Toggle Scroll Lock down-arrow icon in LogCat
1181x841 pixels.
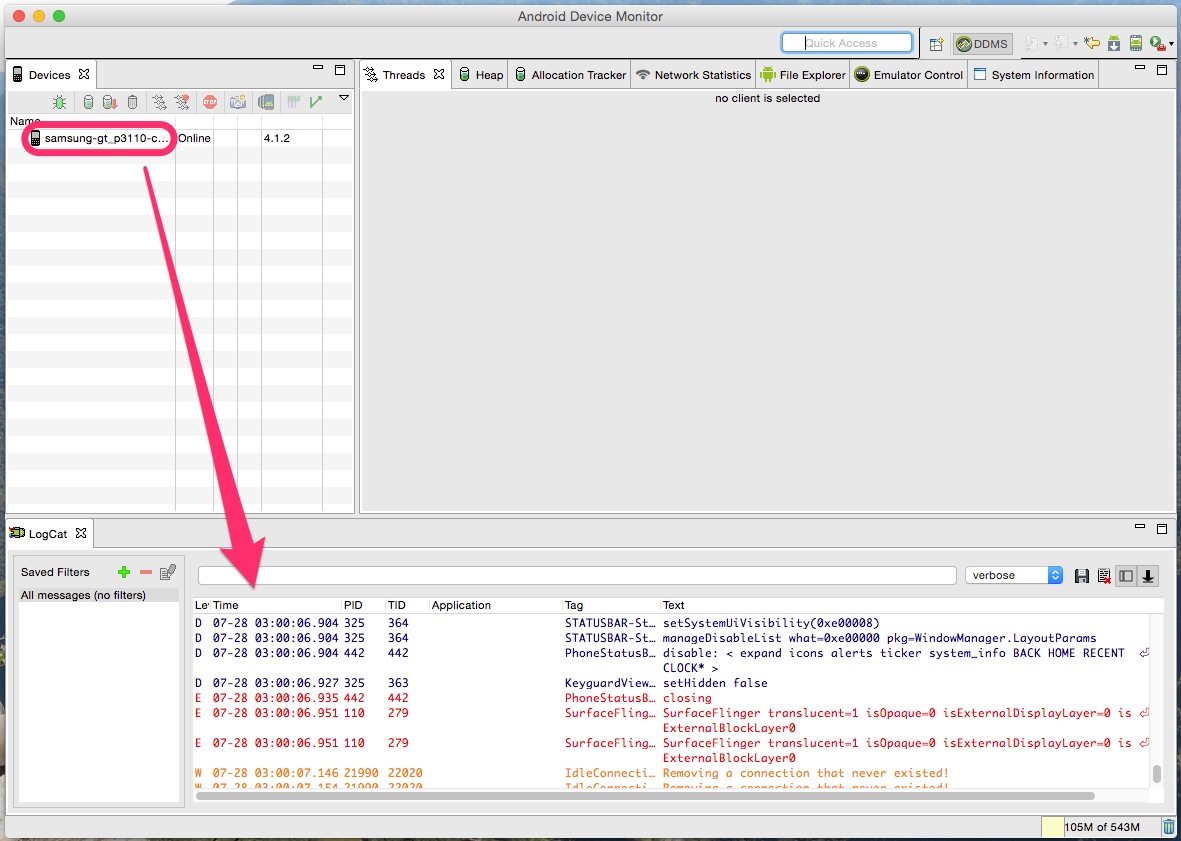(x=1148, y=576)
